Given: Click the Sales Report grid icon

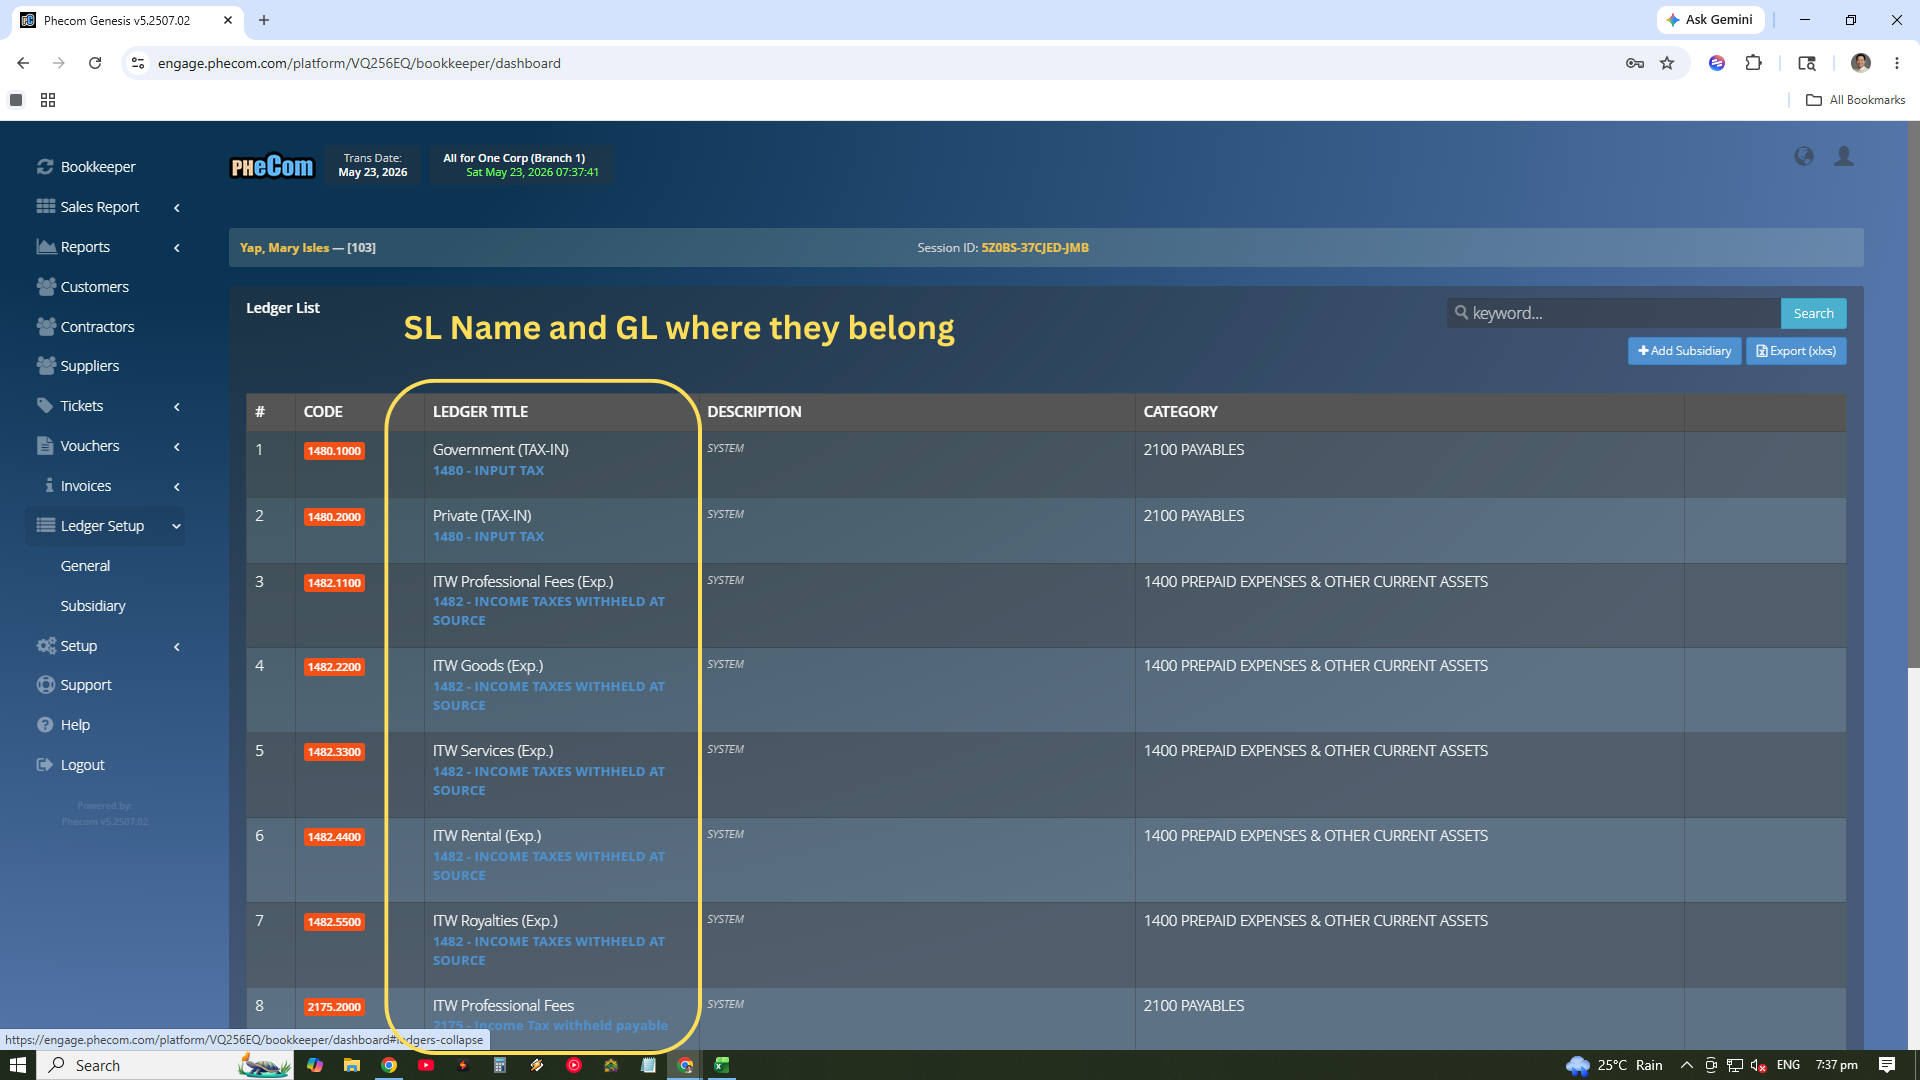Looking at the screenshot, I should (45, 207).
